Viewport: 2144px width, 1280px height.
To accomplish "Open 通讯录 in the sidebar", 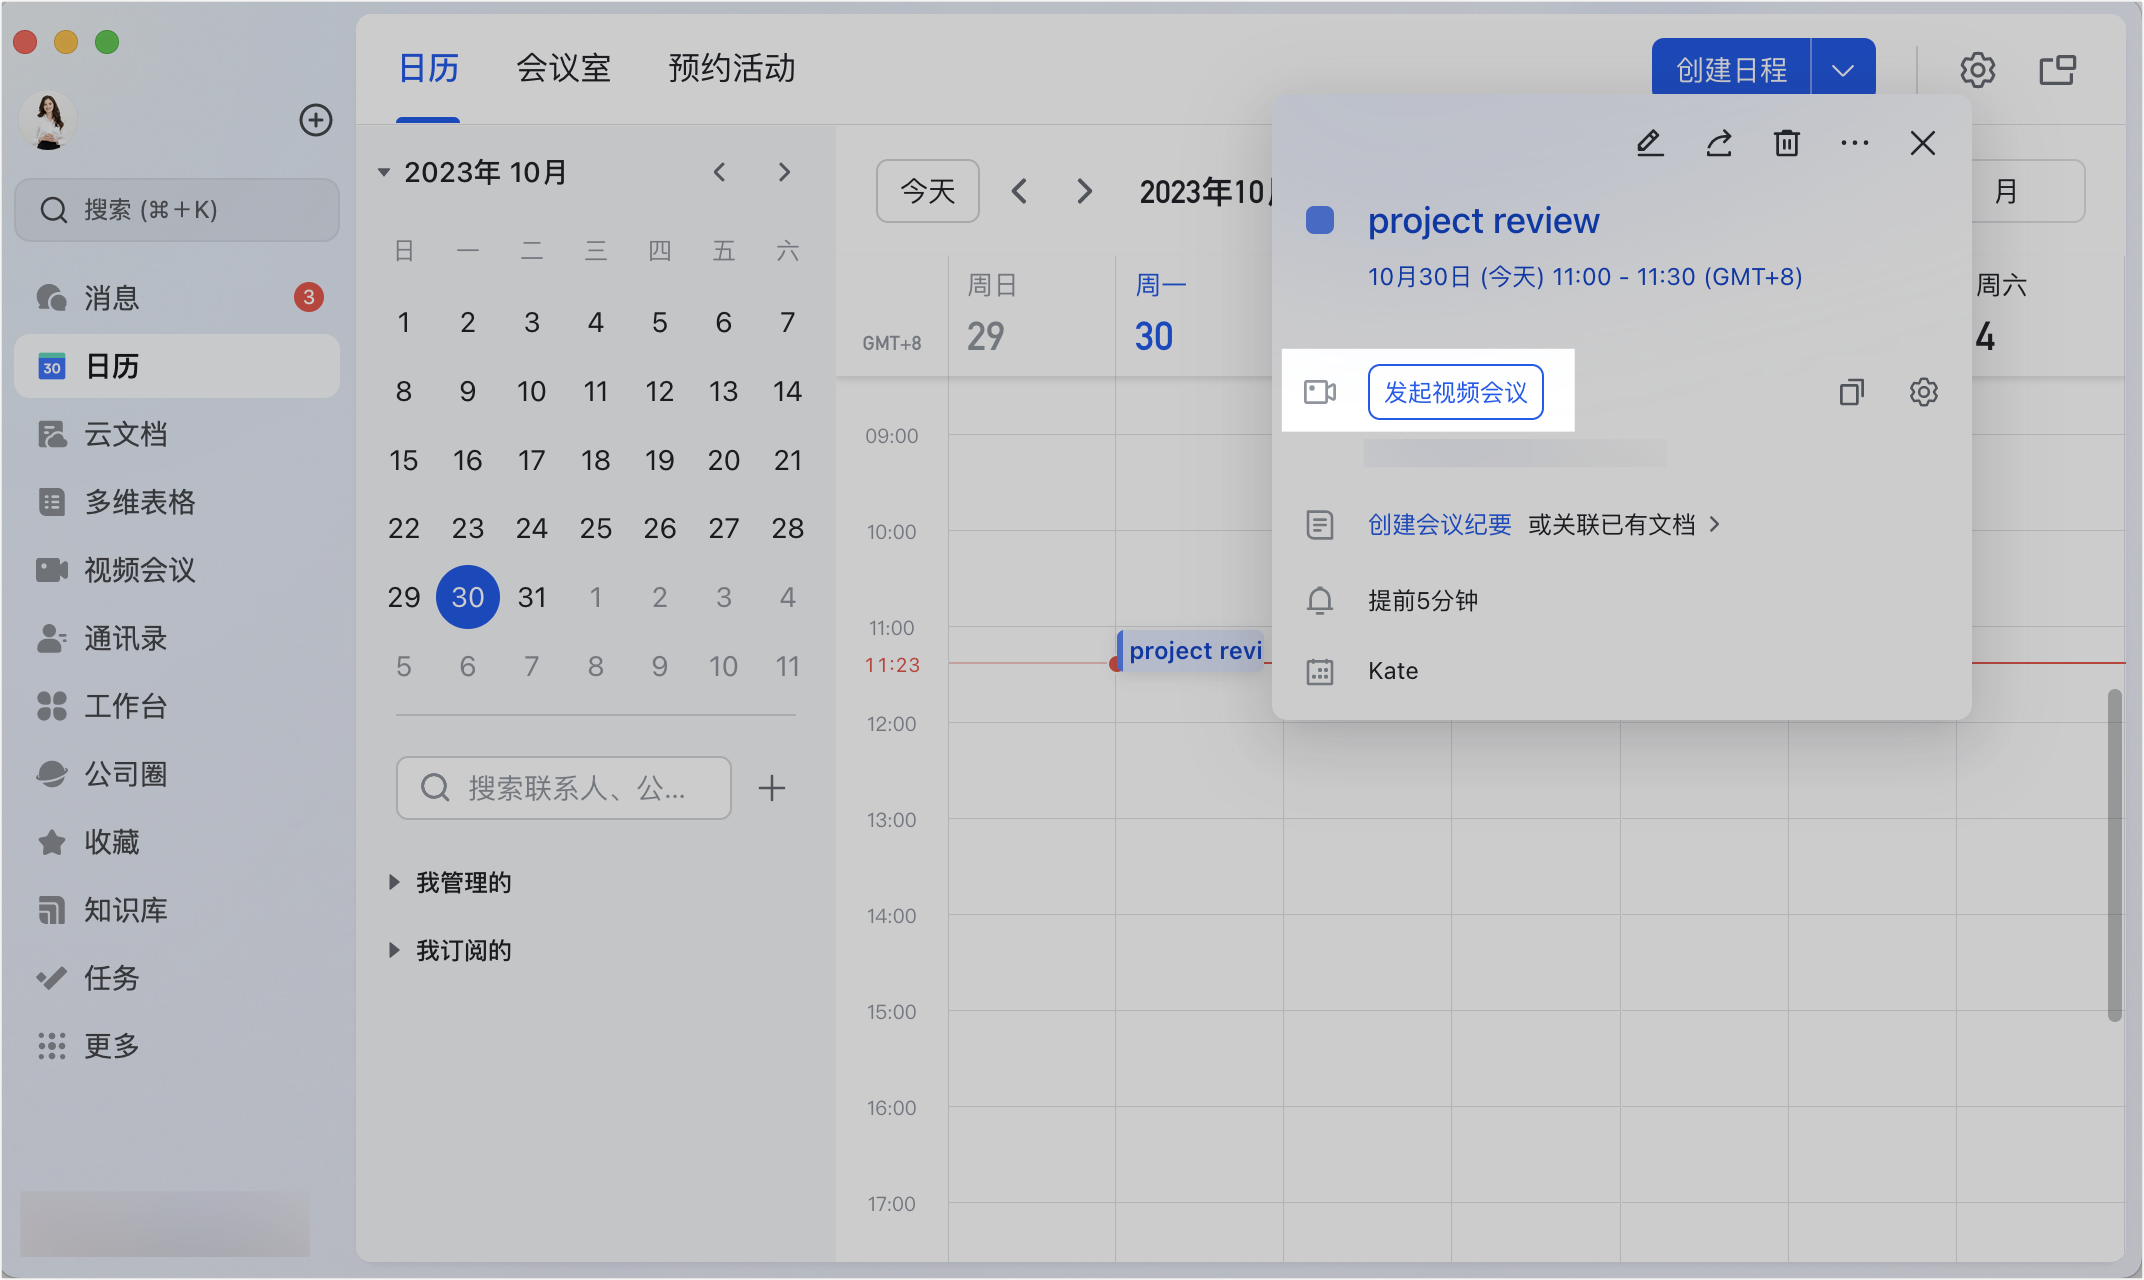I will 177,638.
